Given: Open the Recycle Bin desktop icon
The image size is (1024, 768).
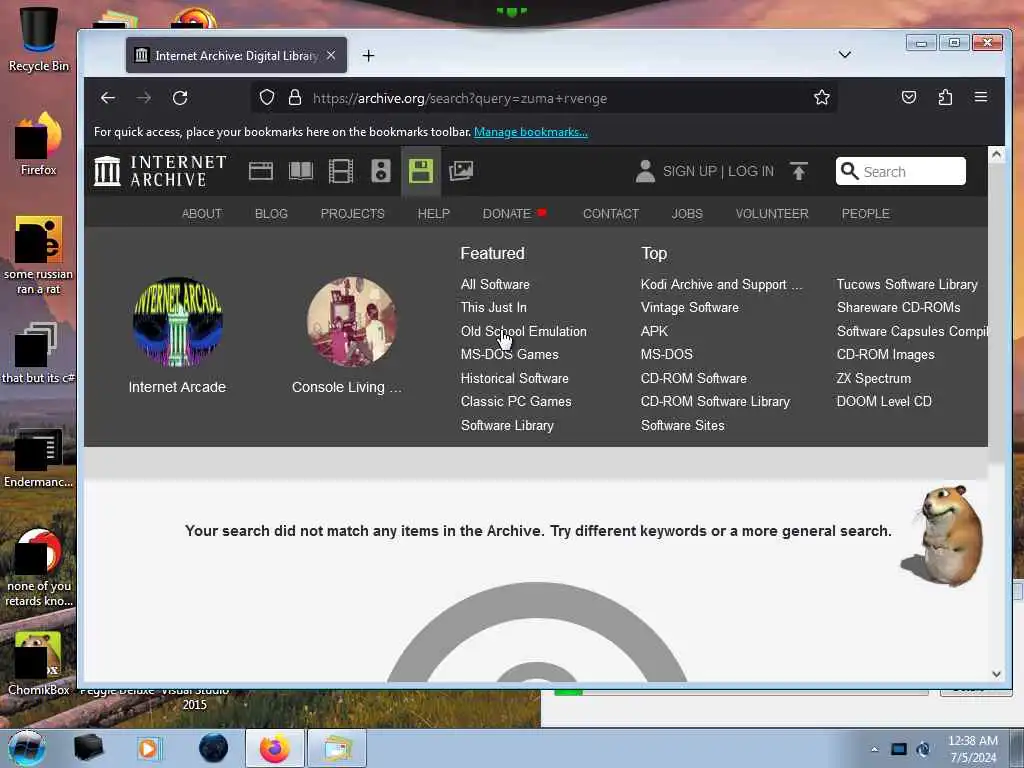Looking at the screenshot, I should click(x=39, y=39).
